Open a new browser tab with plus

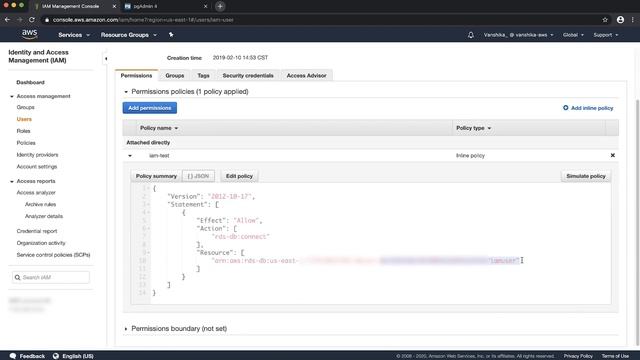tap(220, 6)
